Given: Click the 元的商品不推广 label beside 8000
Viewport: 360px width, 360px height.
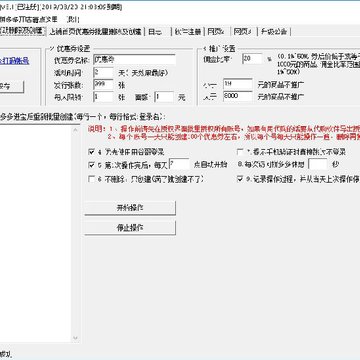Looking at the screenshot, I should point(280,97).
